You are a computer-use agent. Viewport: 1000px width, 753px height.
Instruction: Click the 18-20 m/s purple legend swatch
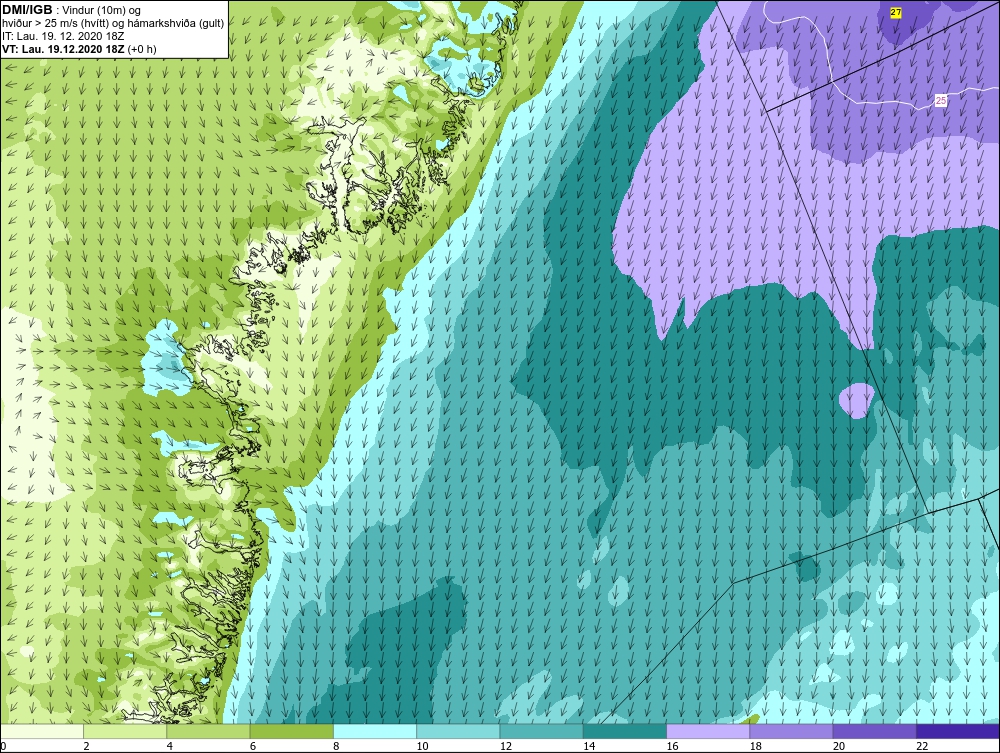[791, 731]
